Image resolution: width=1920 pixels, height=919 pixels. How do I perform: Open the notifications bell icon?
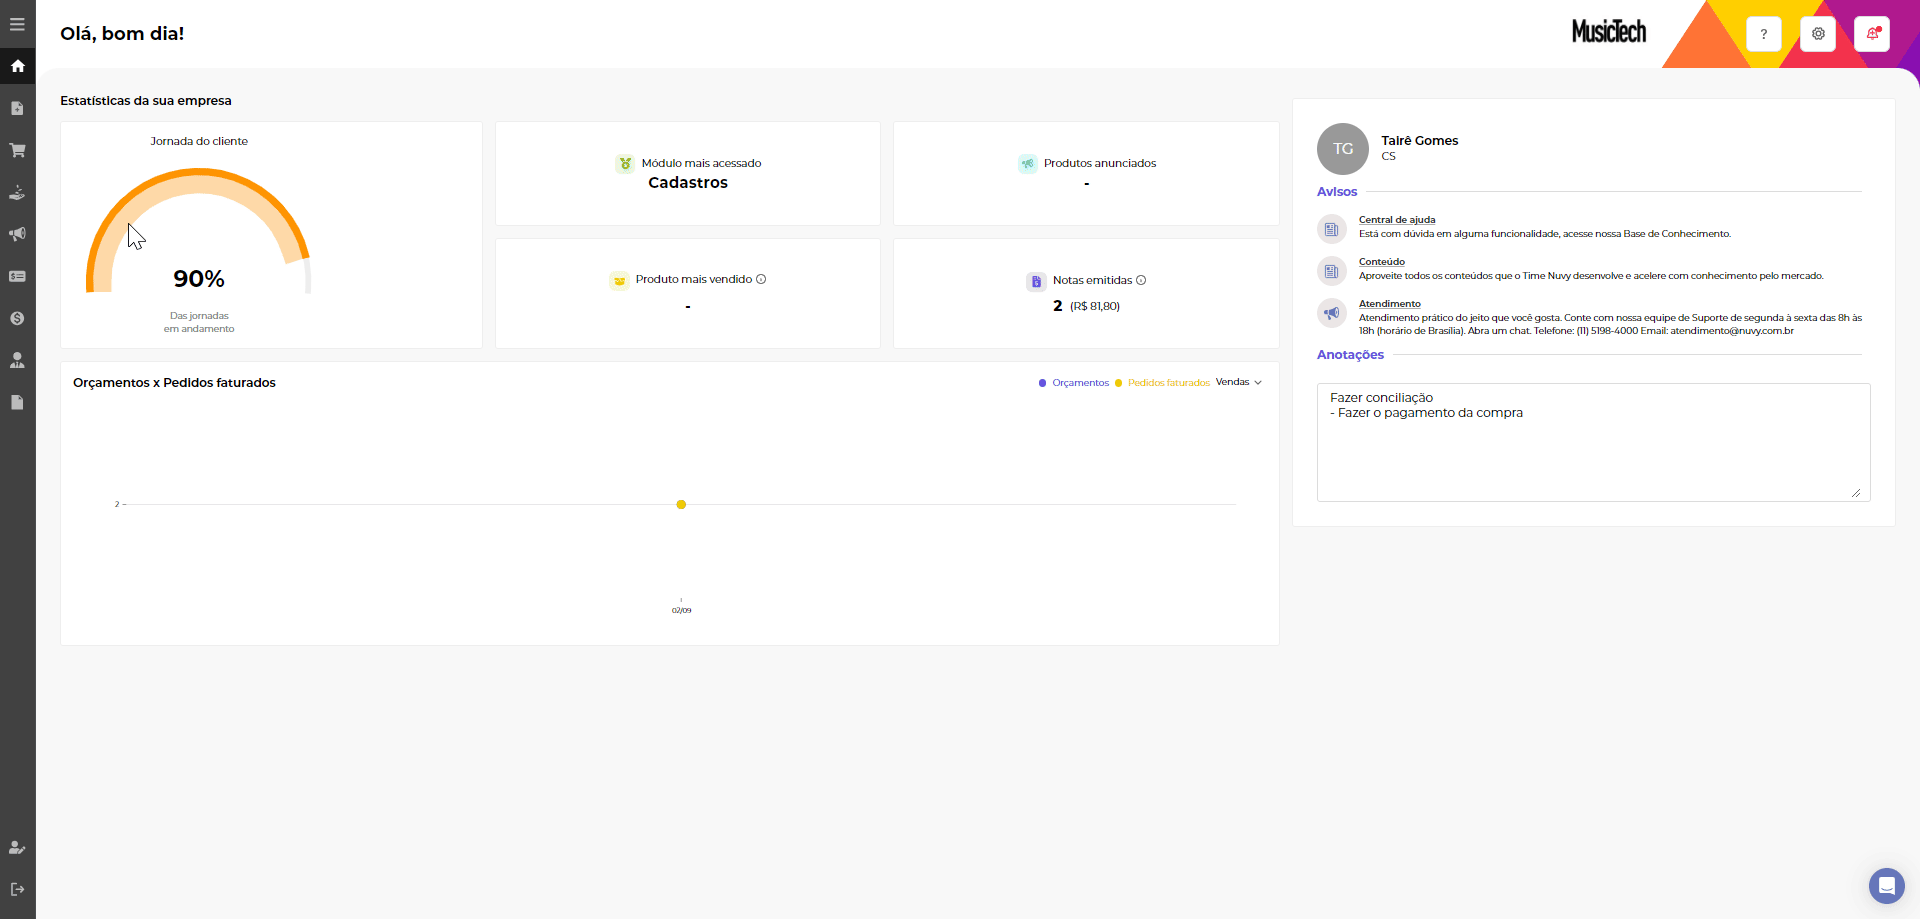1871,34
